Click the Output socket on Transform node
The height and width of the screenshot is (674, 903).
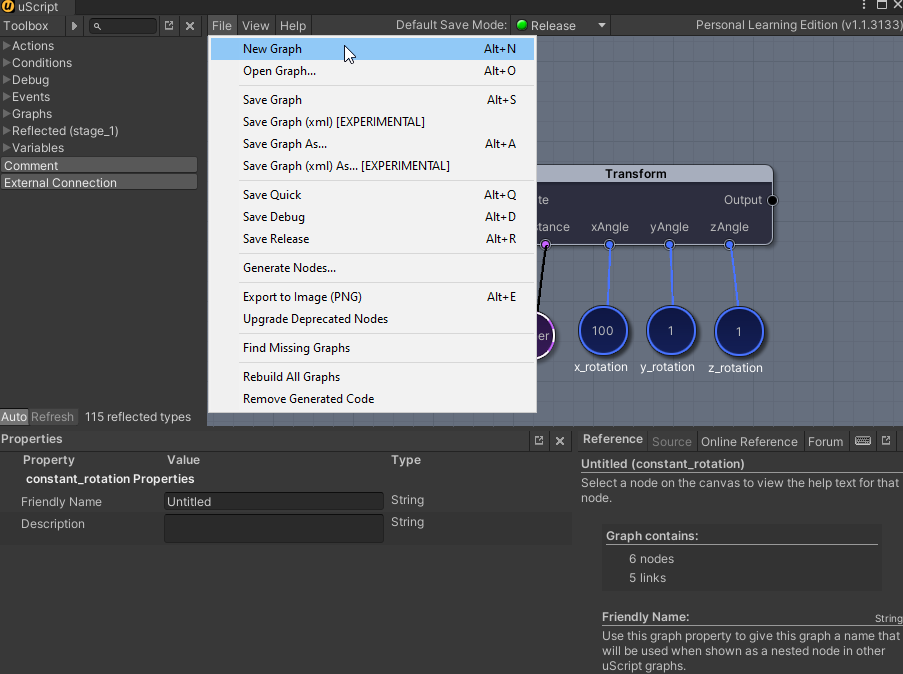772,200
